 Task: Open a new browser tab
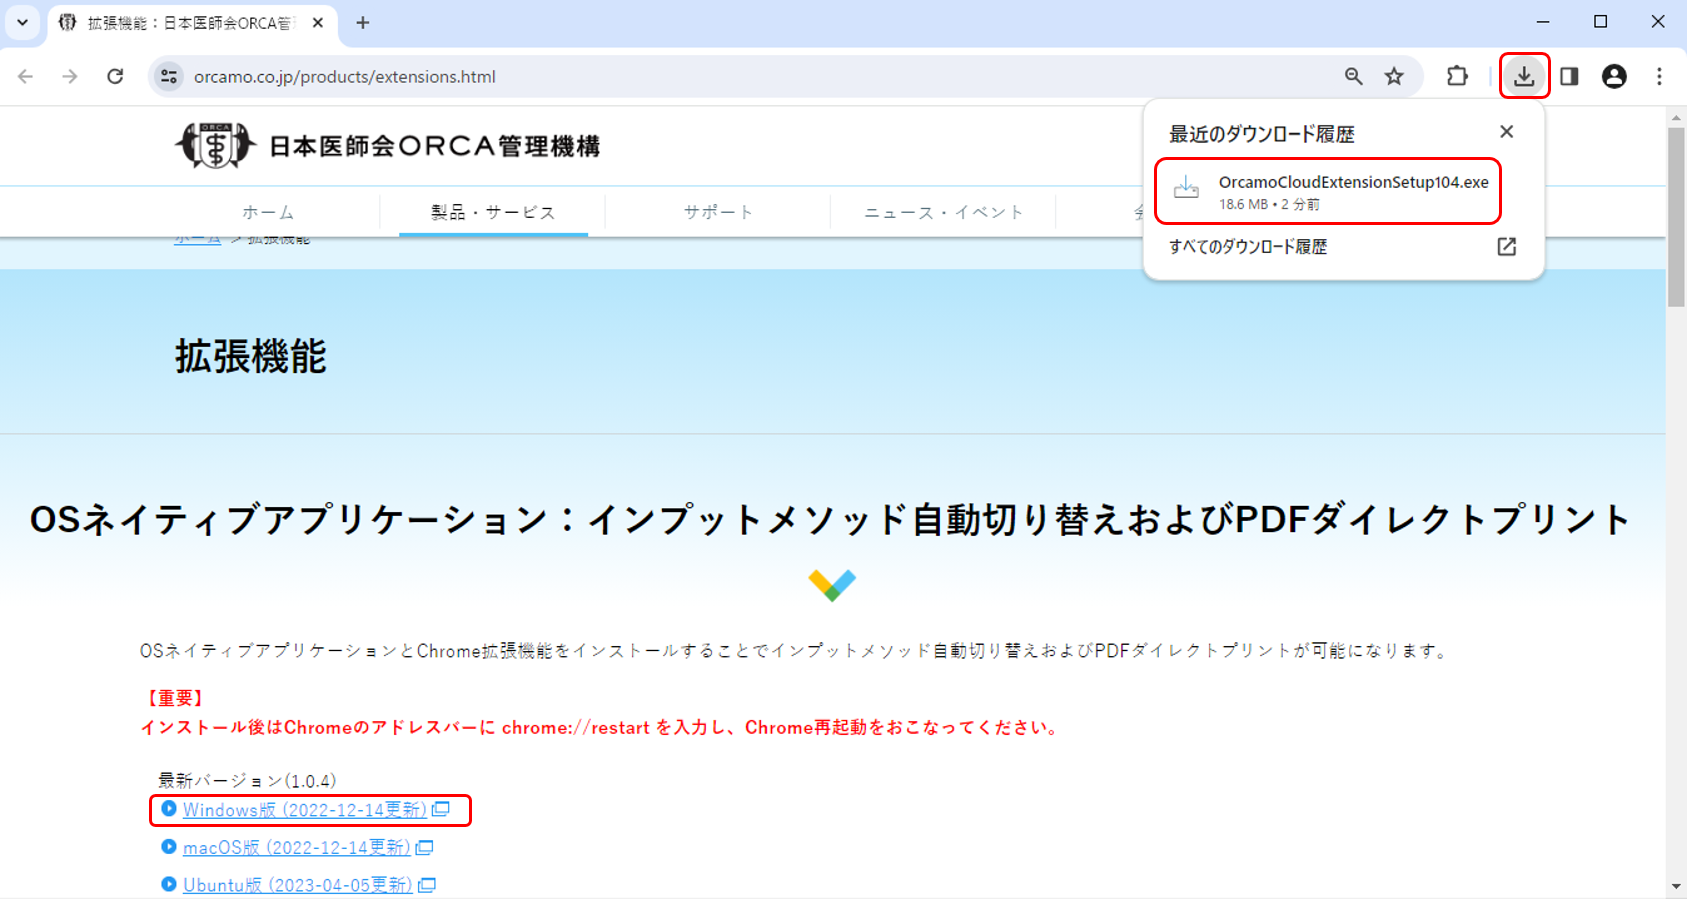(x=363, y=22)
